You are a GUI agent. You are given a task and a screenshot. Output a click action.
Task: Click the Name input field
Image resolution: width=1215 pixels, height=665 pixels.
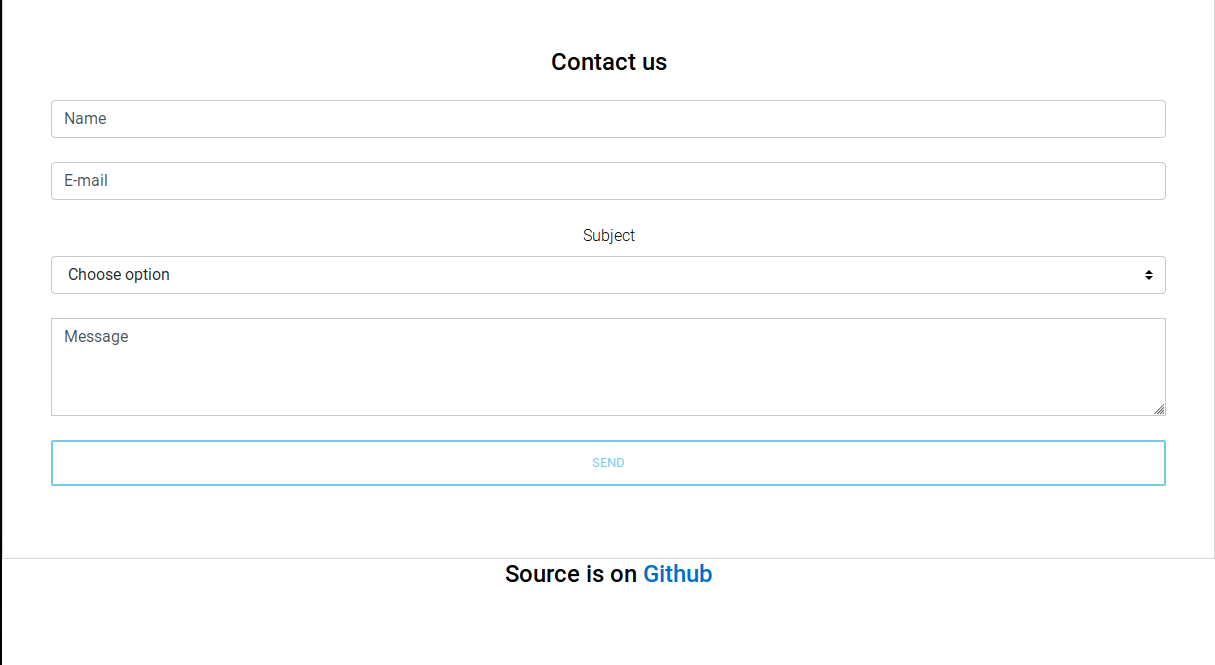[608, 119]
